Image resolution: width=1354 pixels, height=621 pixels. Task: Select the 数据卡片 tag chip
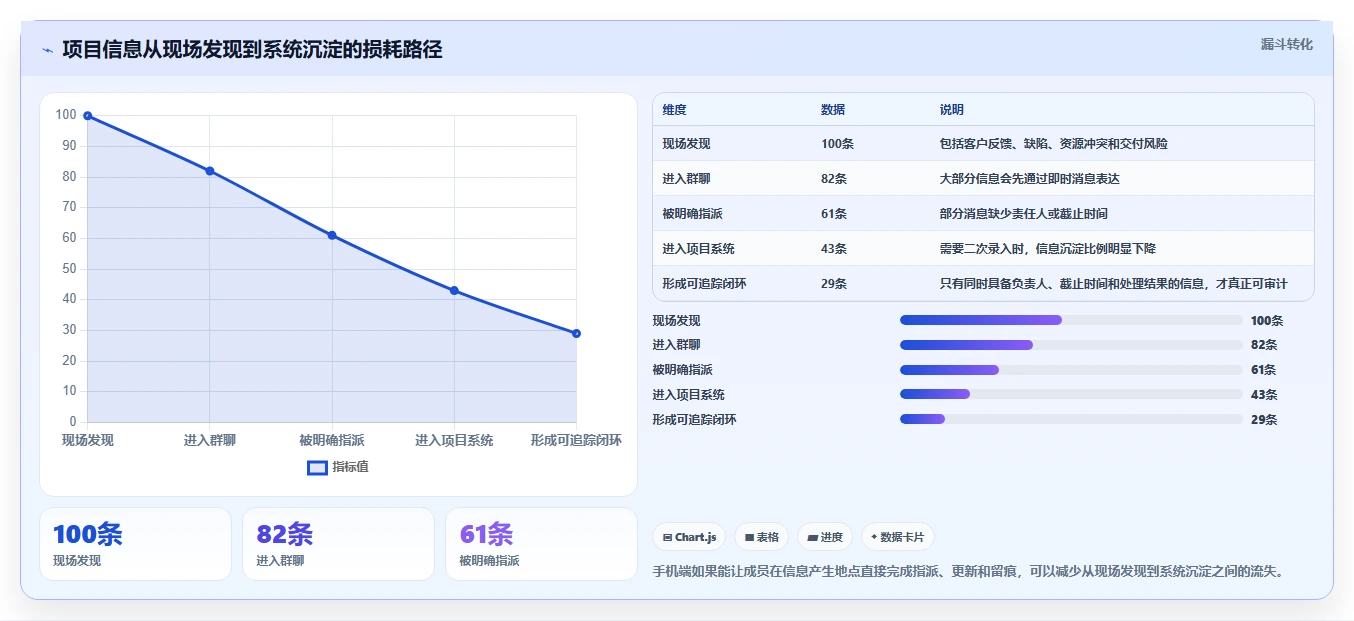[x=898, y=537]
